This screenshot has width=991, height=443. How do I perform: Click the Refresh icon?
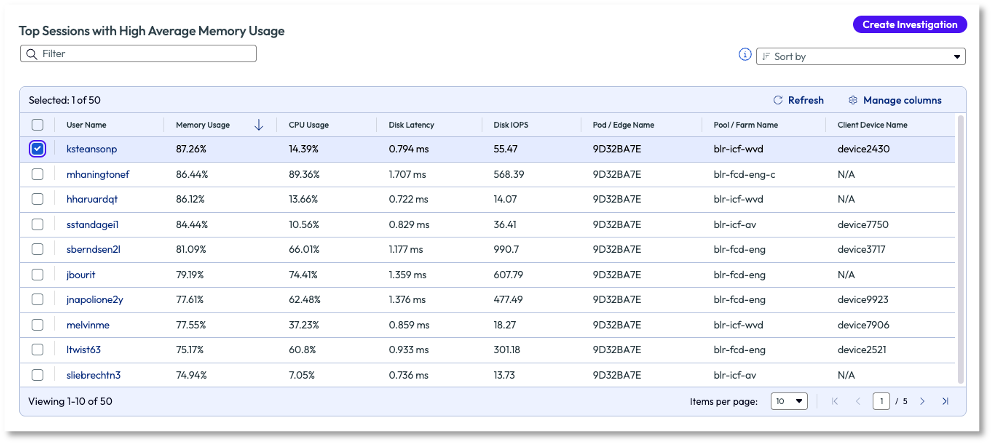778,100
